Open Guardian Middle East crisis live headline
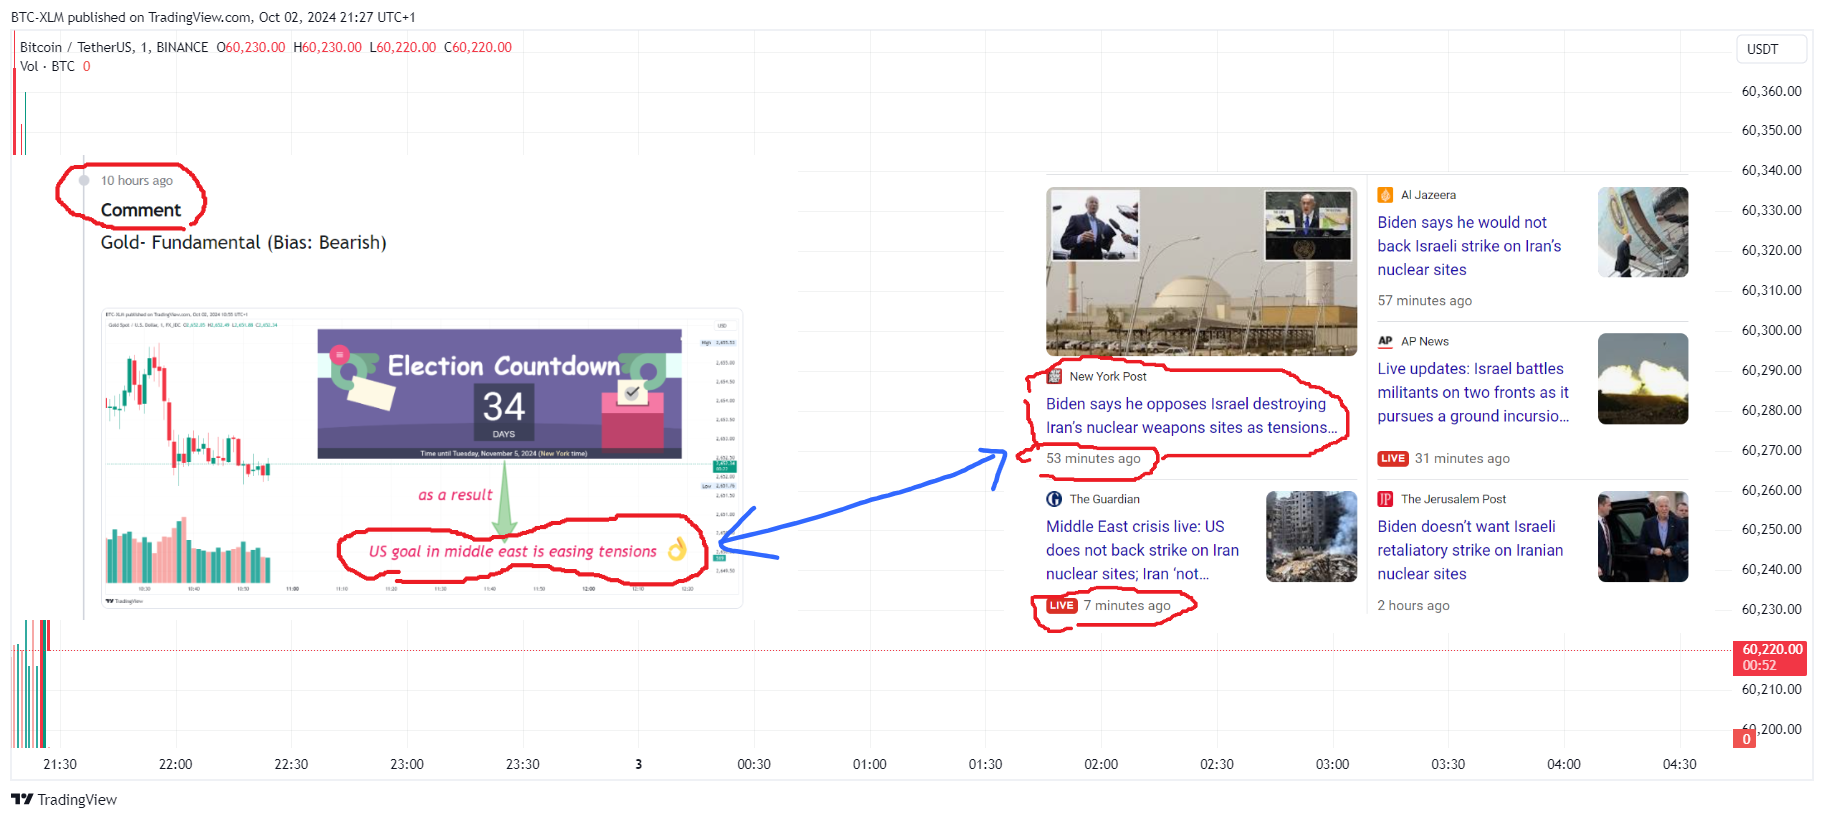Viewport: 1824px width, 819px height. point(1142,550)
